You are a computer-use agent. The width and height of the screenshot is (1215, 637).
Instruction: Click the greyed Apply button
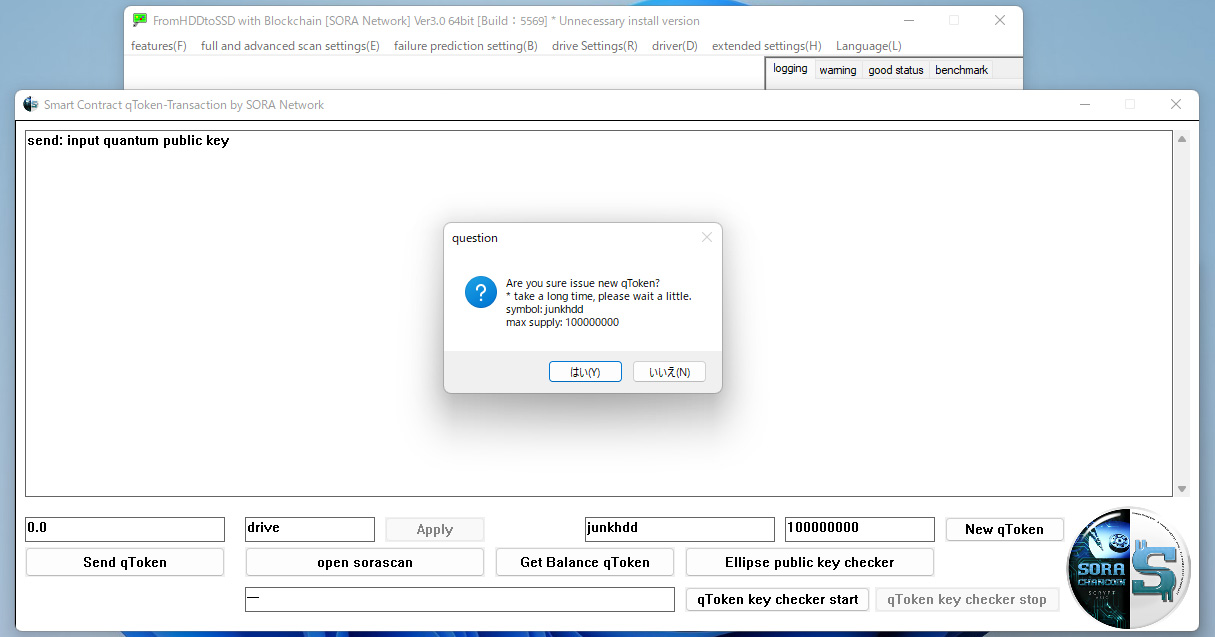tap(435, 529)
